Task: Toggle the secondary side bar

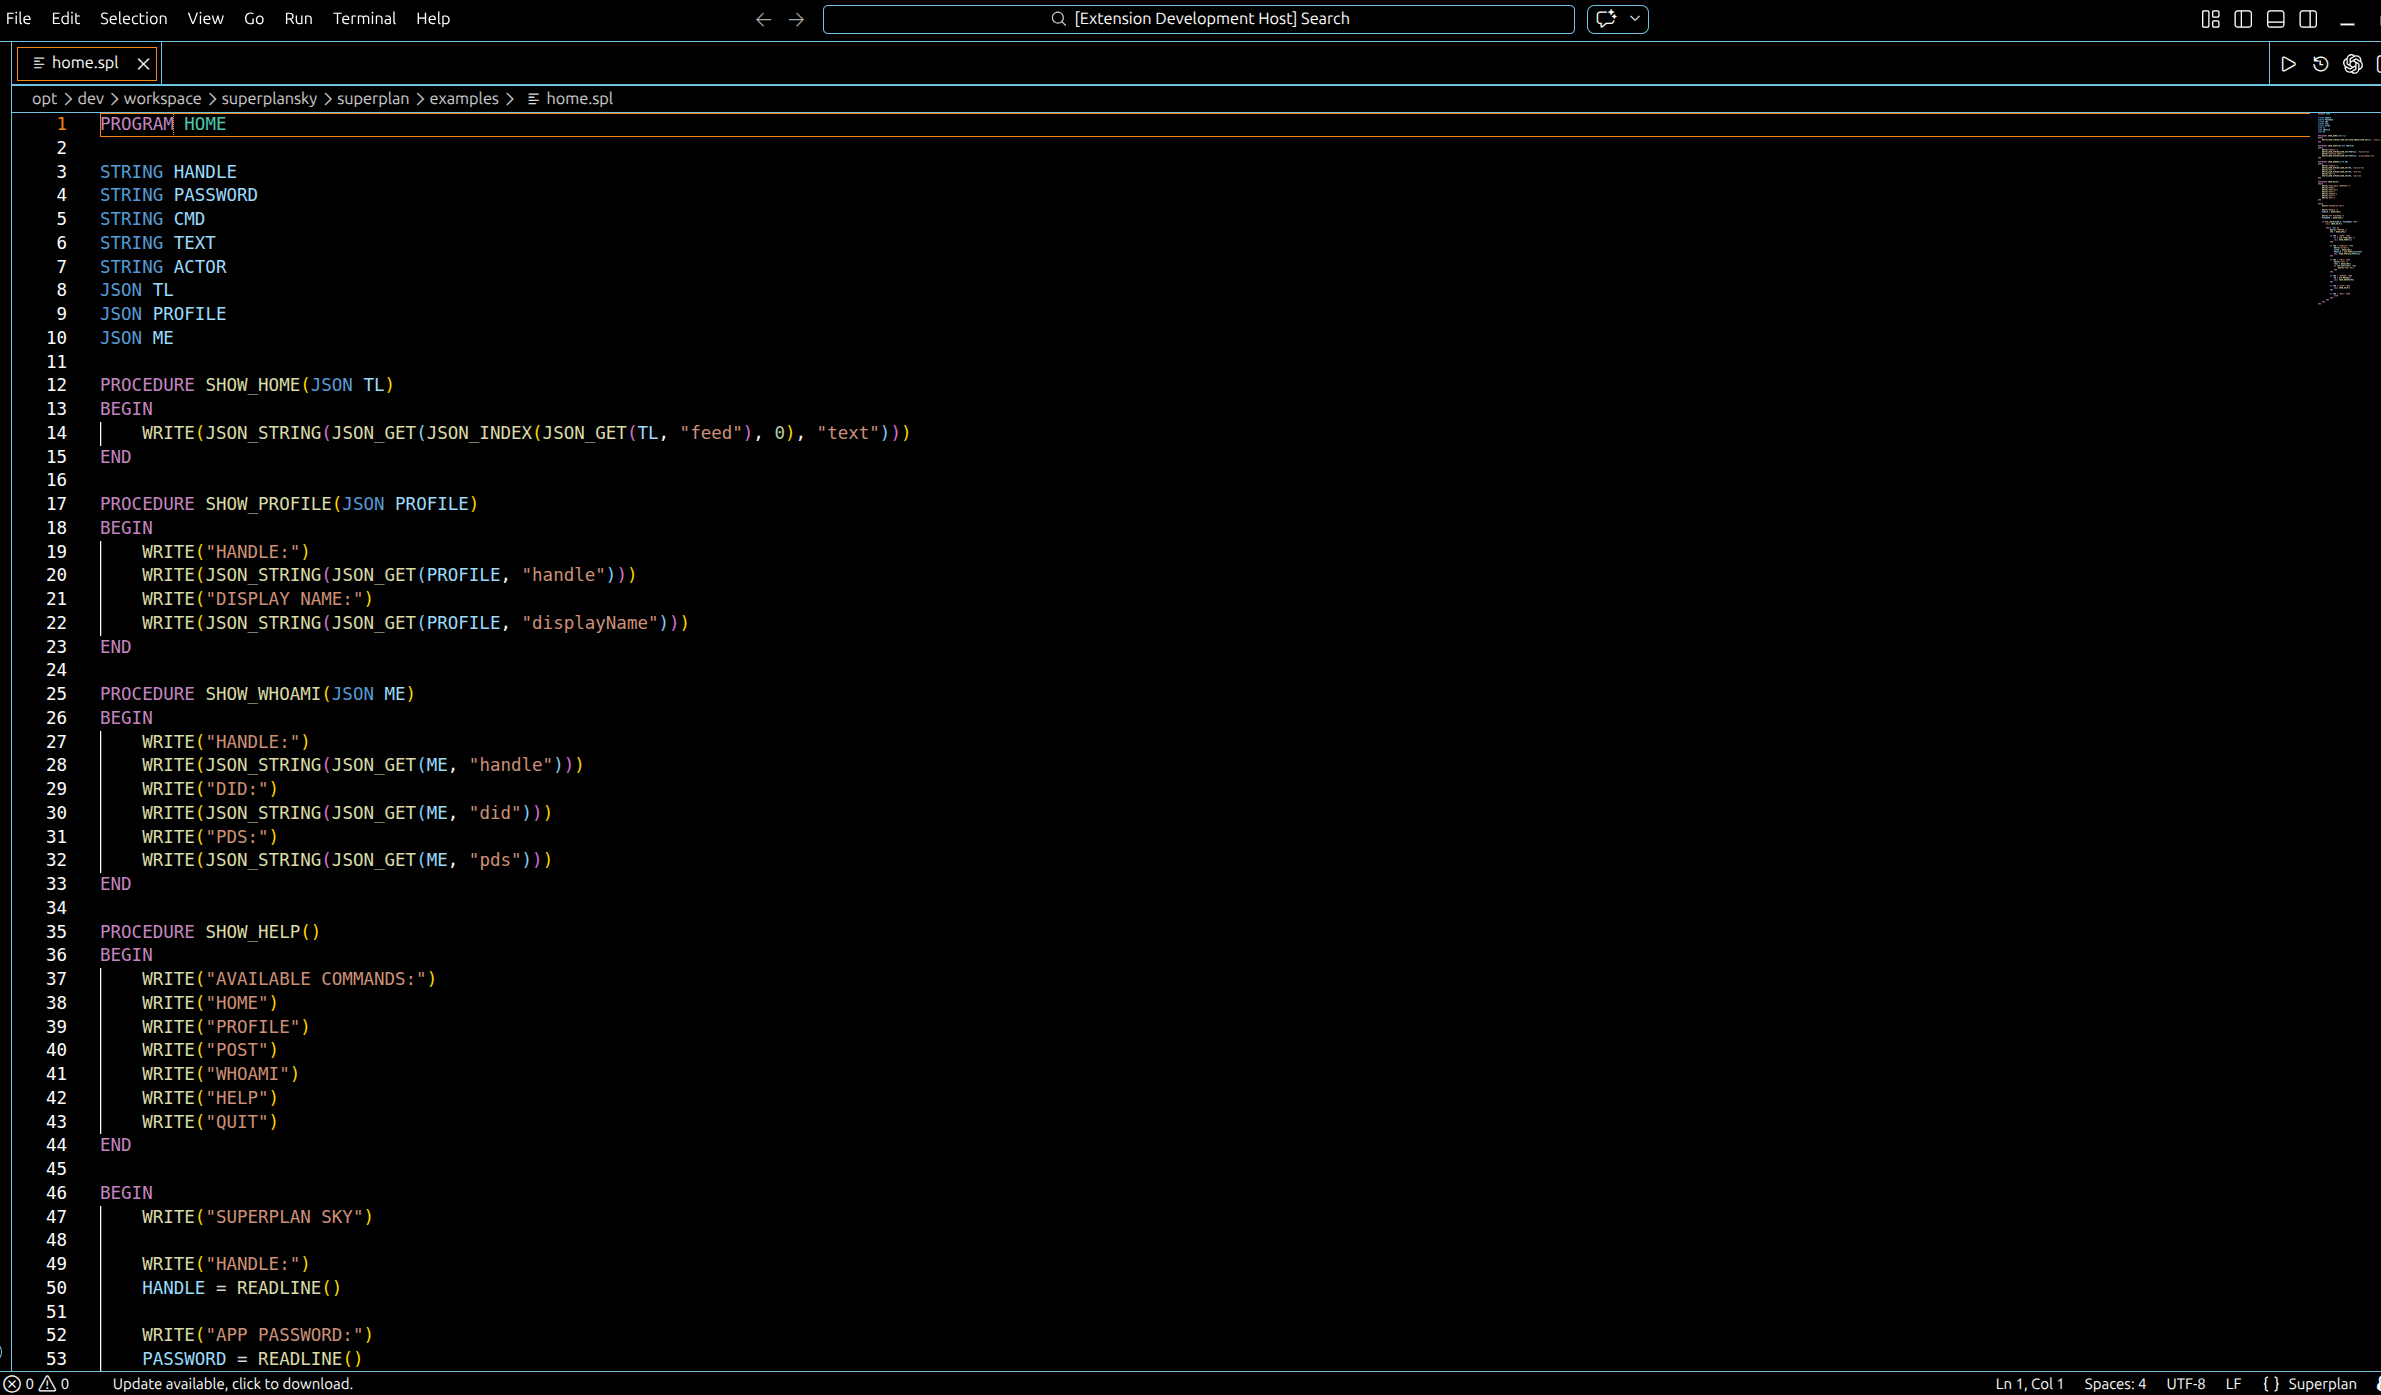Action: pyautogui.click(x=2308, y=19)
